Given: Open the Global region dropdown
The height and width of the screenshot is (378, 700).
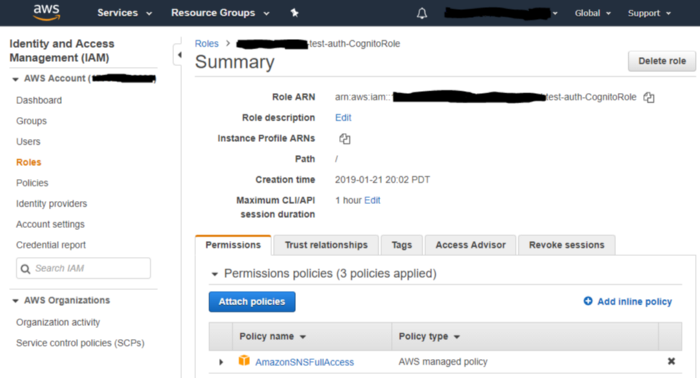Looking at the screenshot, I should point(592,13).
